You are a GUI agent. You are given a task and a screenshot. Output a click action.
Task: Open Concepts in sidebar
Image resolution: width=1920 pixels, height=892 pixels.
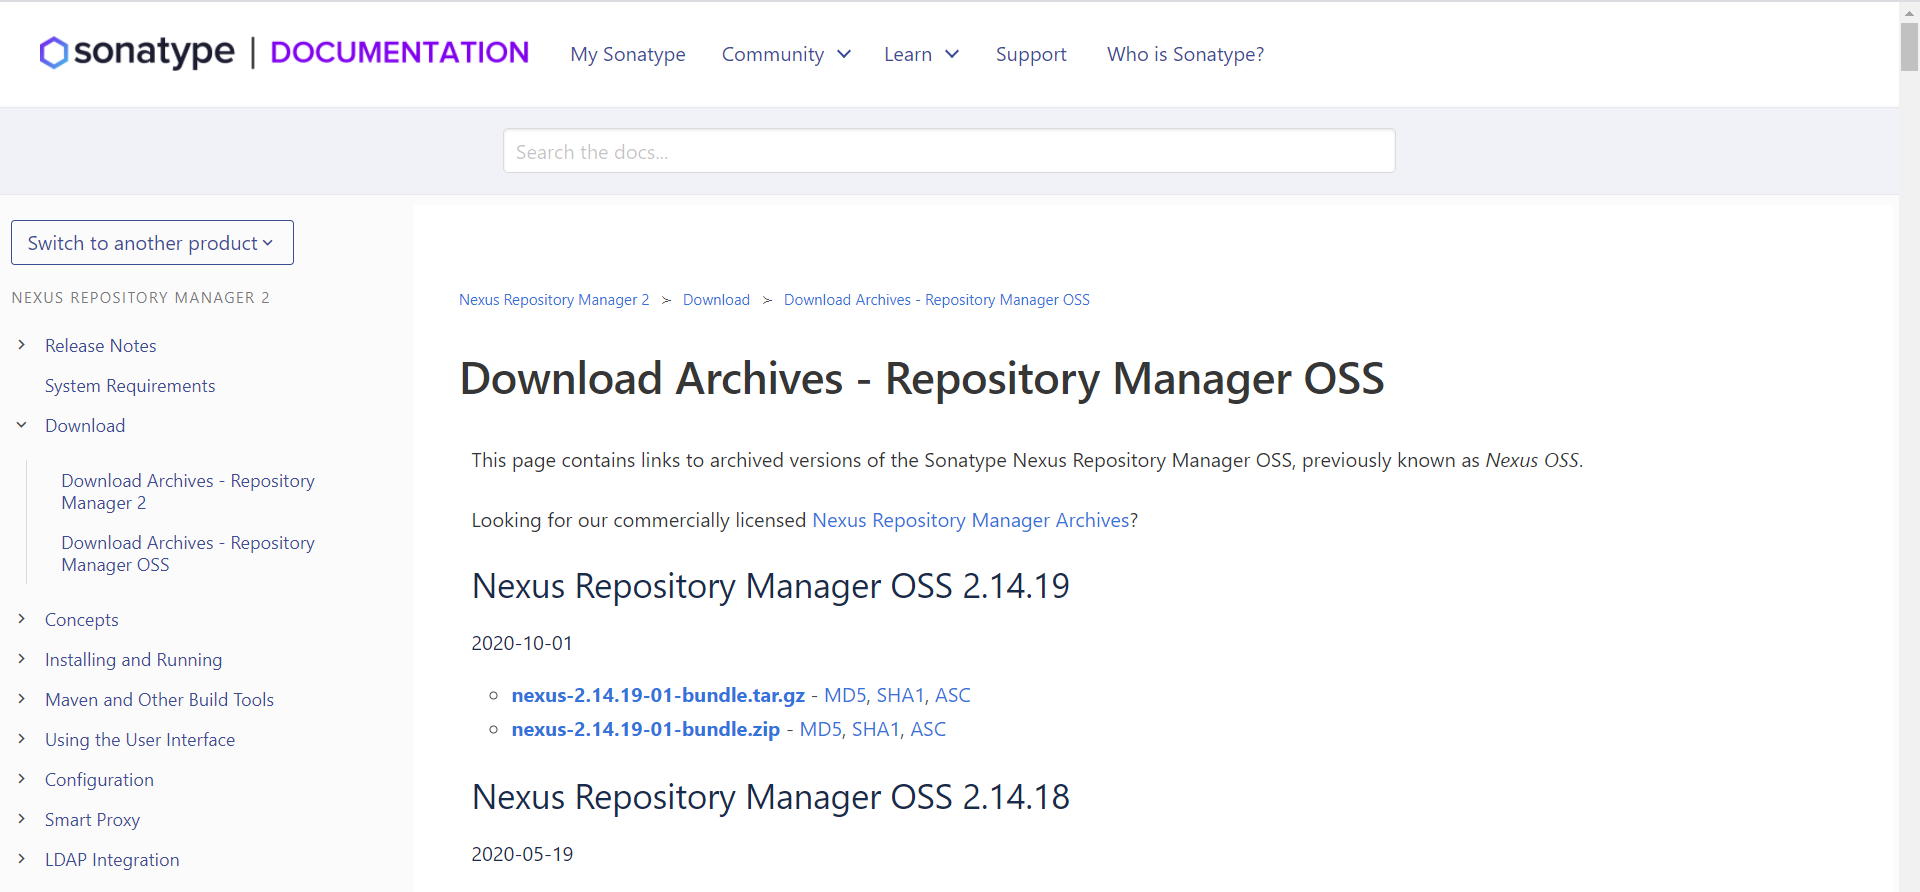82,620
